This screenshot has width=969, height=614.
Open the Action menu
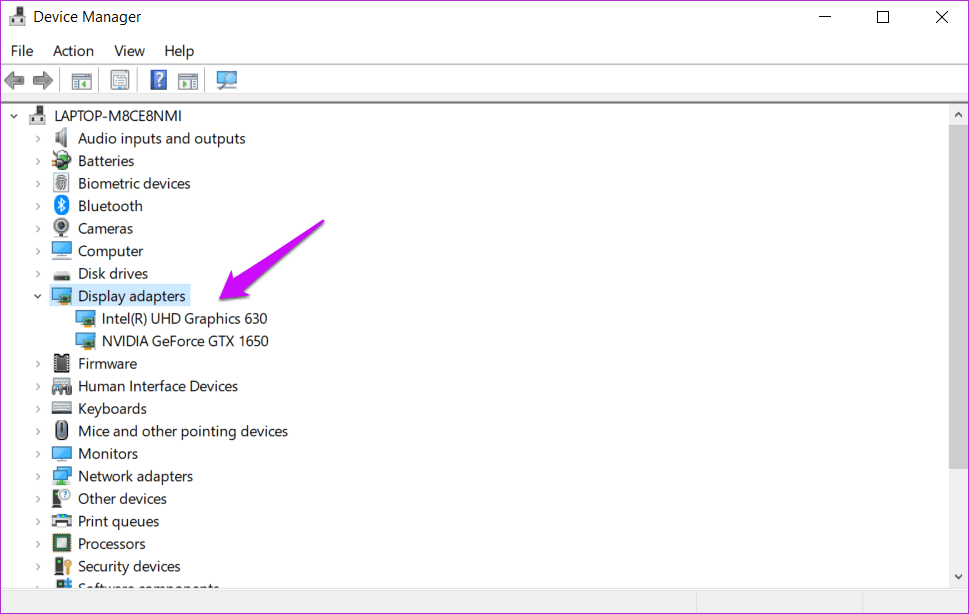pos(73,51)
